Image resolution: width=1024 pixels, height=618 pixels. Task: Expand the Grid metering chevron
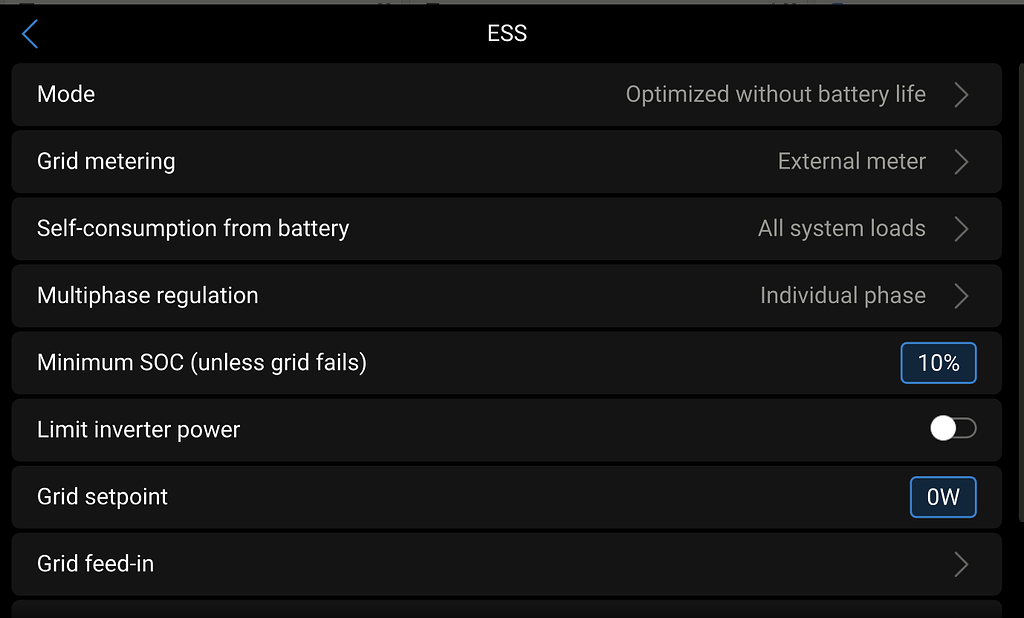coord(961,161)
